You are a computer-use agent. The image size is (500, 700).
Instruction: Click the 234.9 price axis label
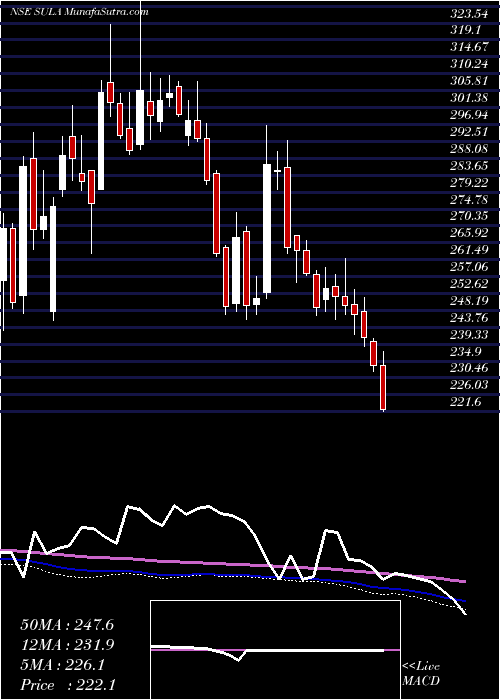[x=465, y=351]
